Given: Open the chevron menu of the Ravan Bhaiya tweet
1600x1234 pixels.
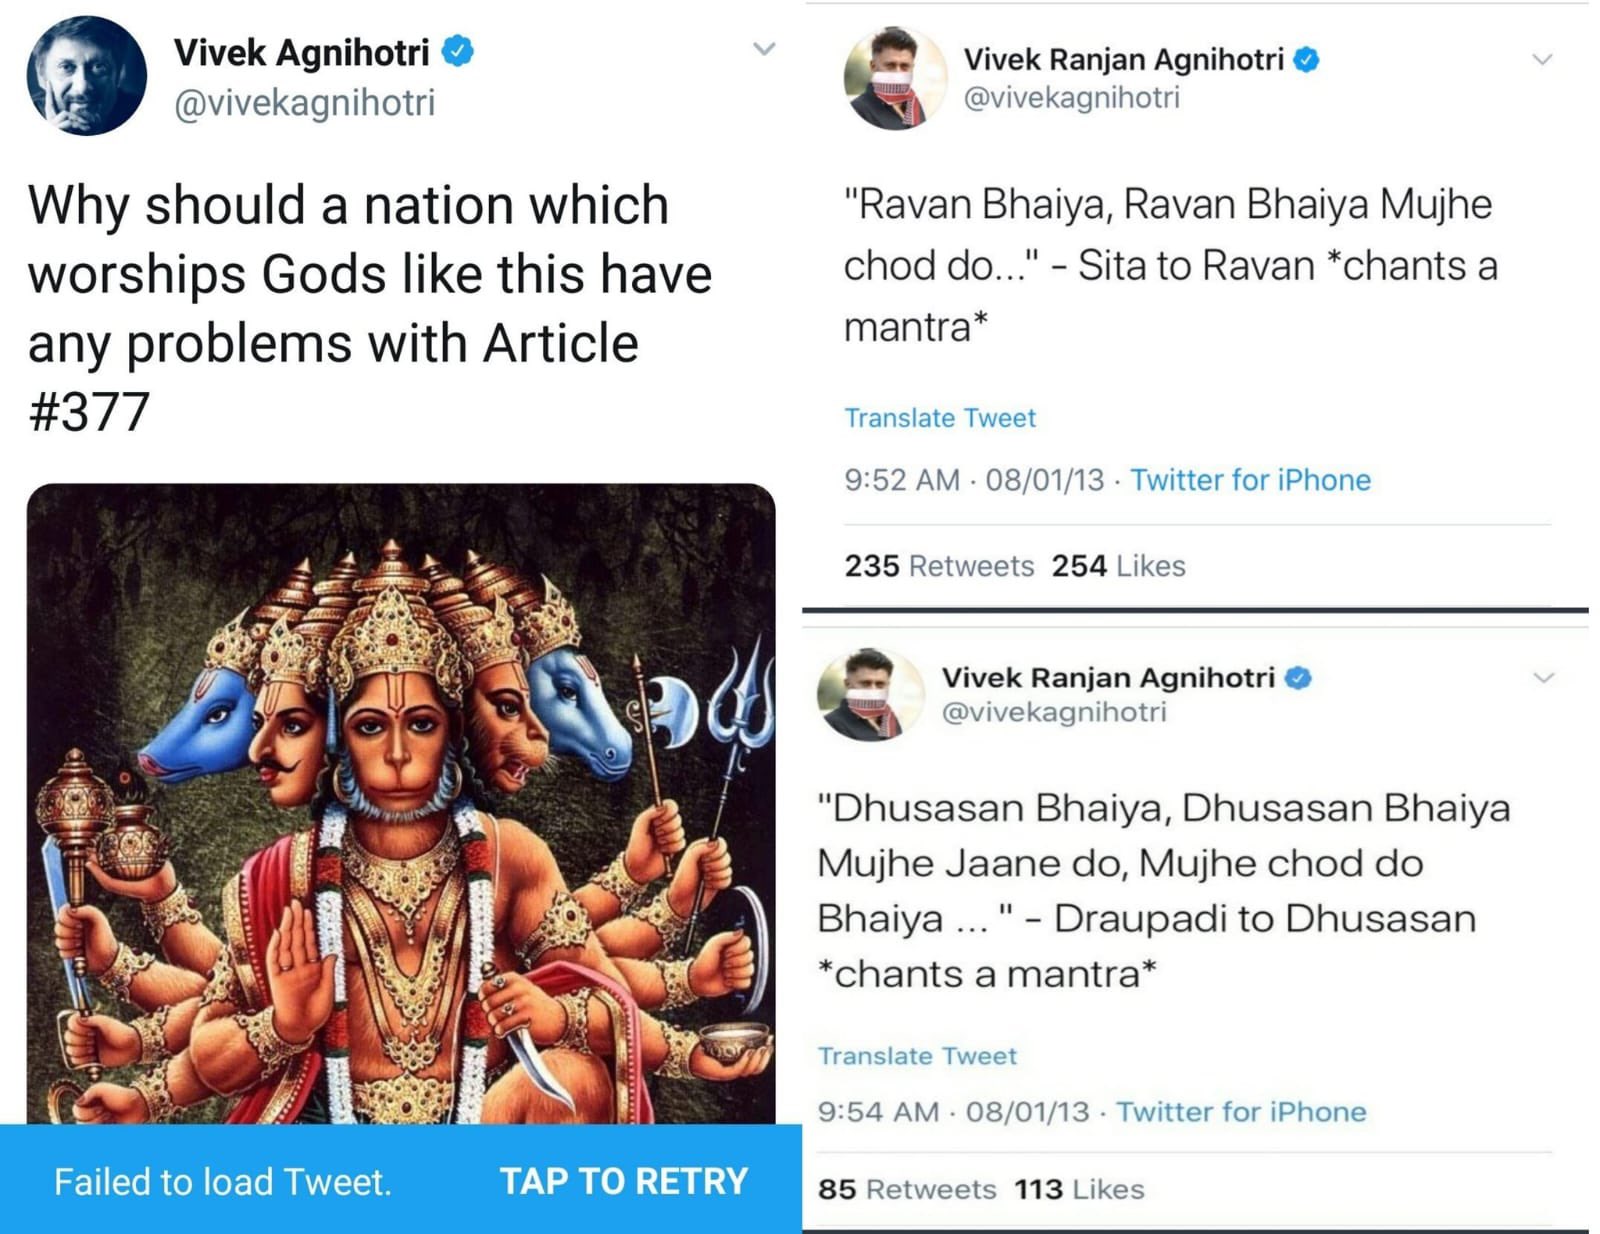Looking at the screenshot, I should coord(1542,60).
